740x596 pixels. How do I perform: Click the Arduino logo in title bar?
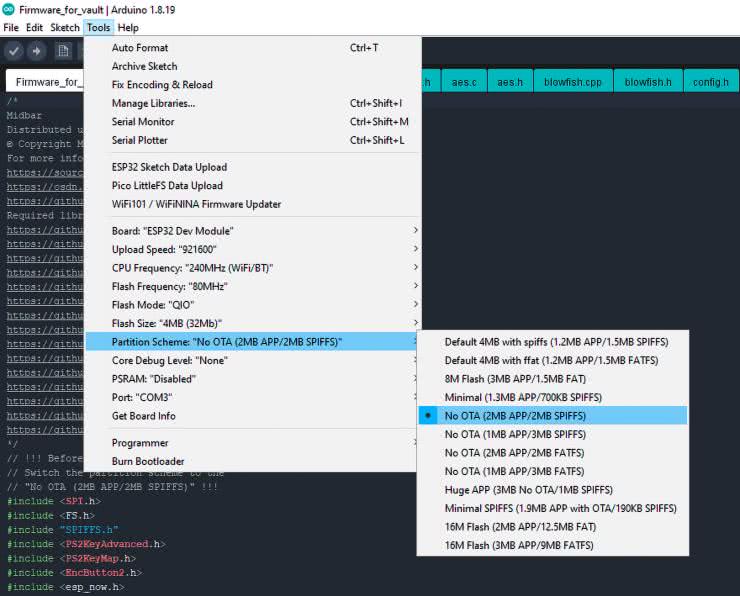[x=9, y=9]
